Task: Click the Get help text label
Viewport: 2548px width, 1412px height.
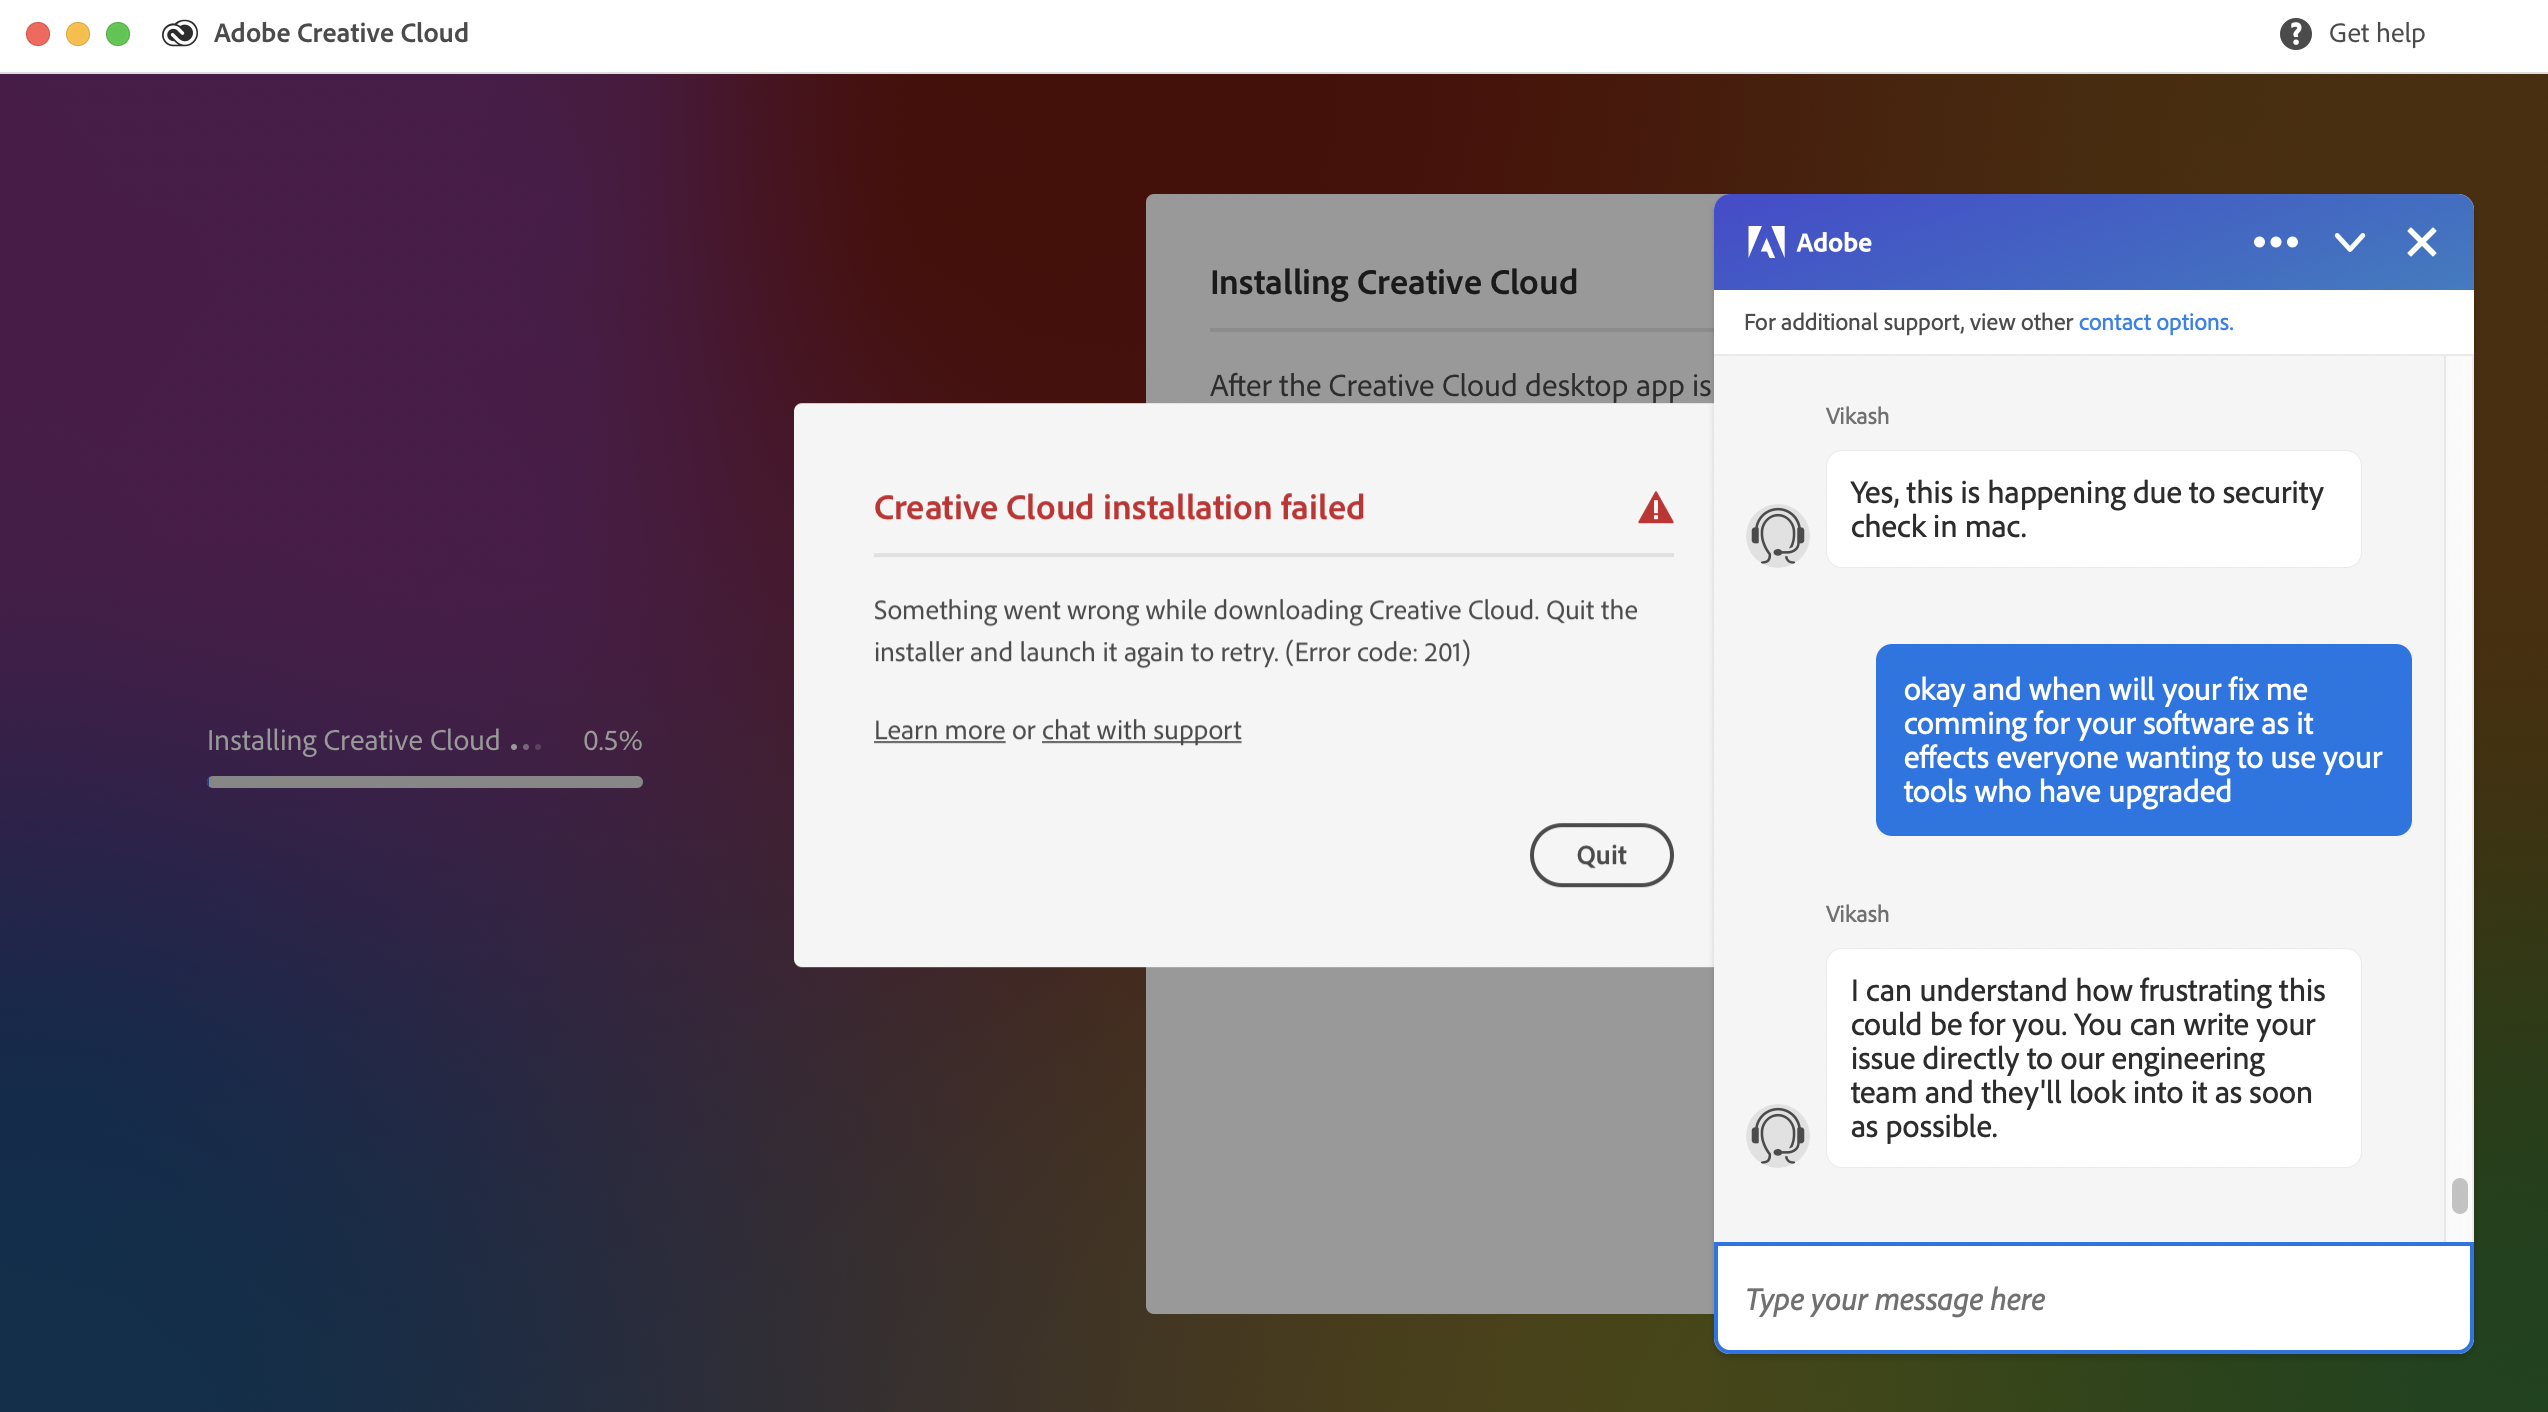Action: [2376, 34]
